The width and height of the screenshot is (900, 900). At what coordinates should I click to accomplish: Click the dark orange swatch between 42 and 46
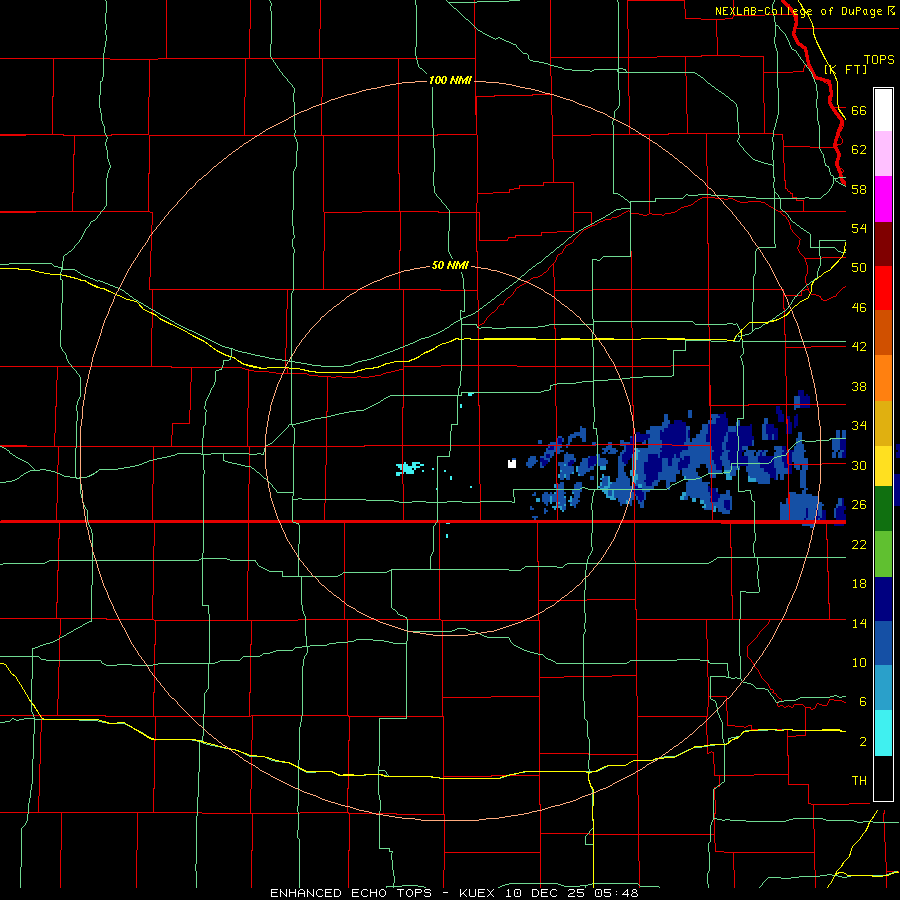pos(883,332)
